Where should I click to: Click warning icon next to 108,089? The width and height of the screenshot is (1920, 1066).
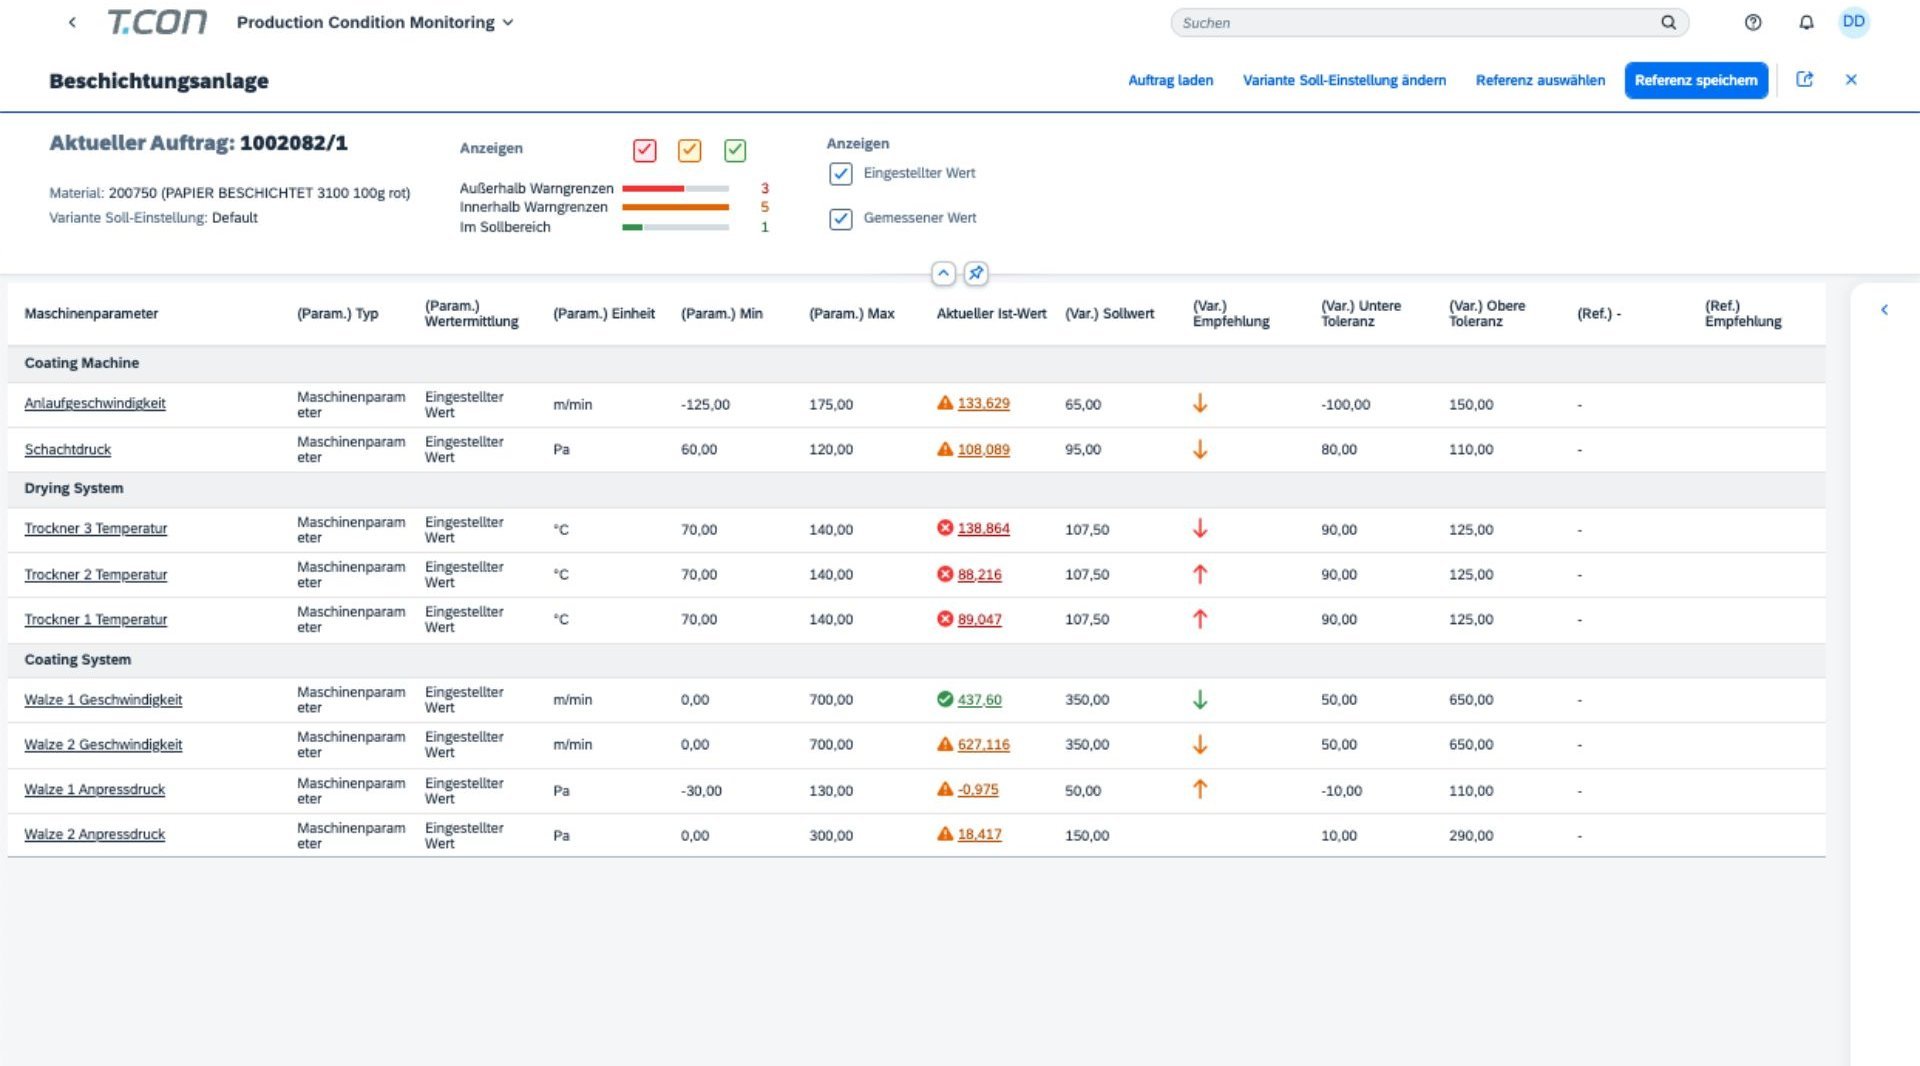[945, 449]
